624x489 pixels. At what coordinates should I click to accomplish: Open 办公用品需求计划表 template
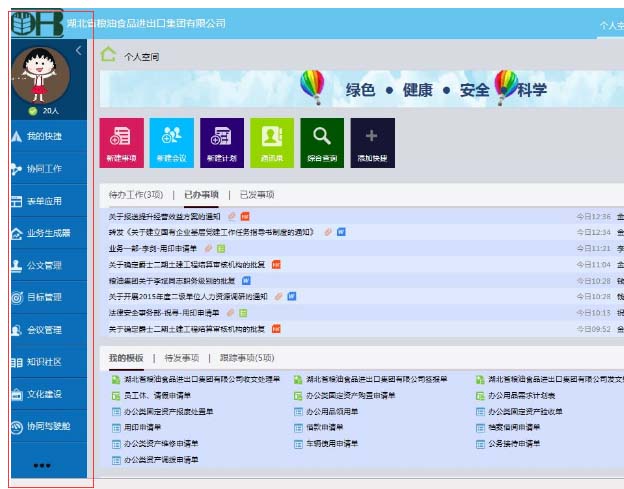point(522,395)
